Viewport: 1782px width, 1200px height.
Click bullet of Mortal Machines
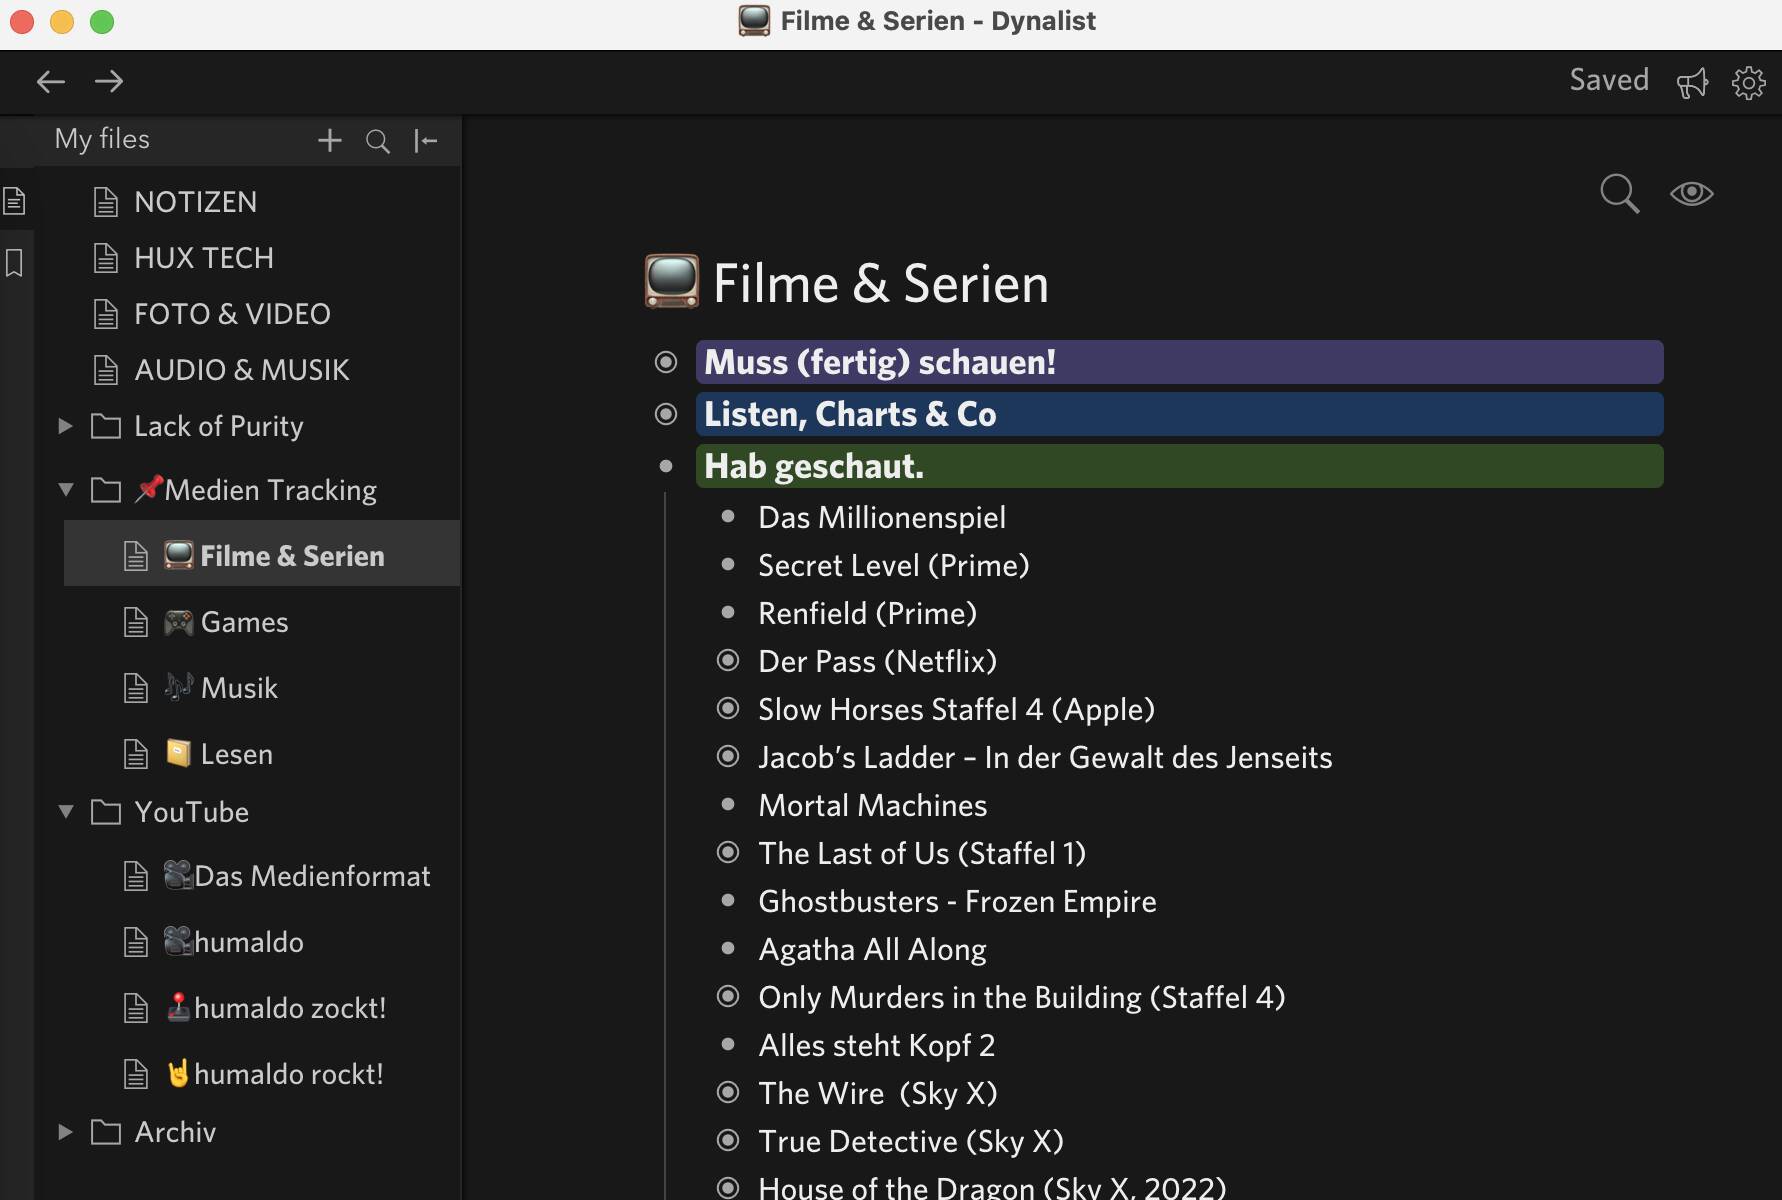tap(728, 805)
